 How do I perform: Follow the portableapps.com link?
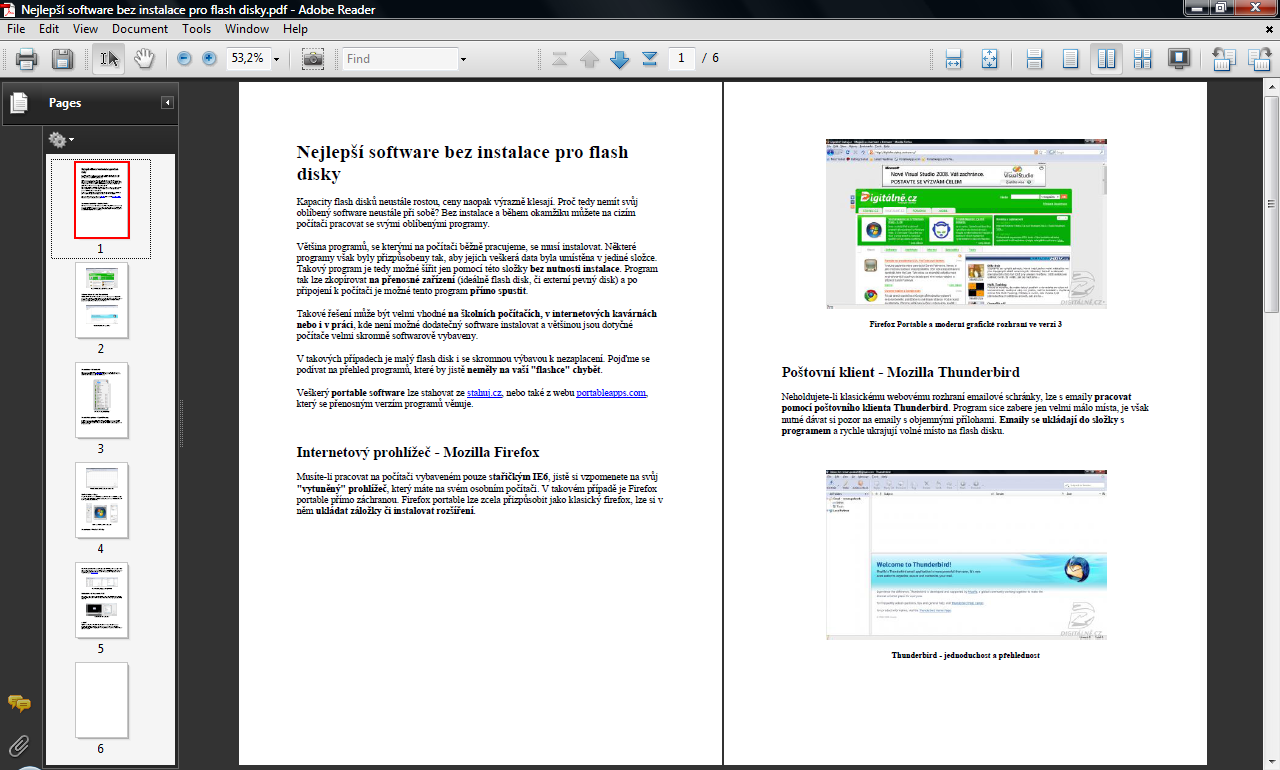point(611,393)
